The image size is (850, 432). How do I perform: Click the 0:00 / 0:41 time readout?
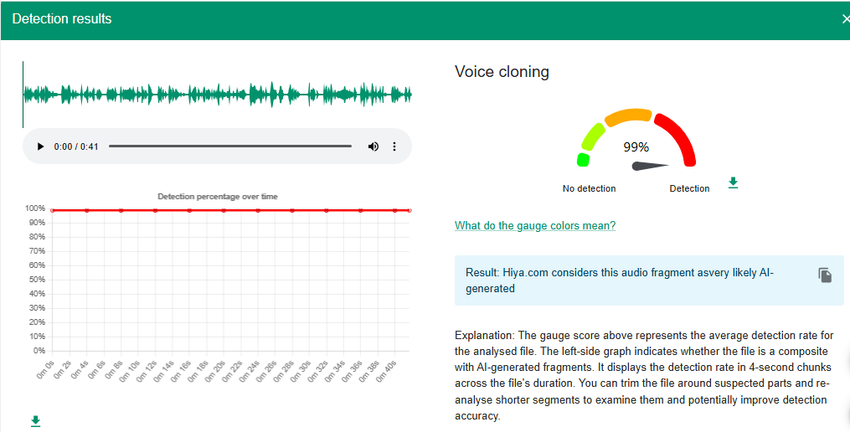[x=76, y=146]
